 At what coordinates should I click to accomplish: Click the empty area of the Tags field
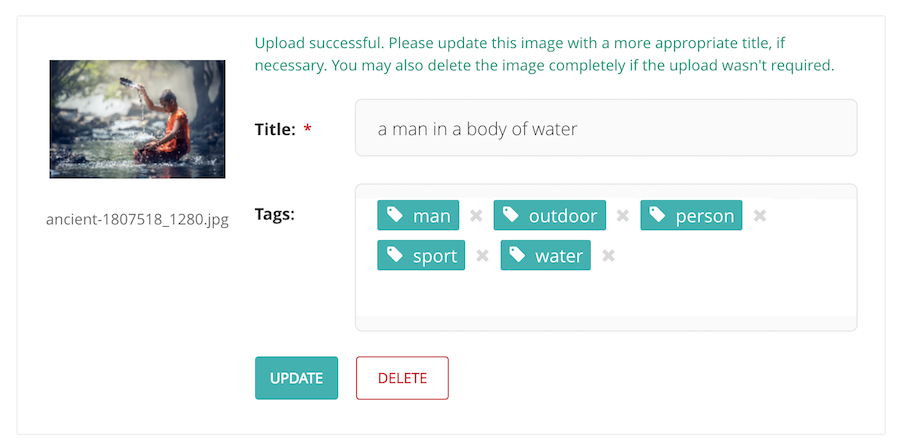[x=606, y=295]
